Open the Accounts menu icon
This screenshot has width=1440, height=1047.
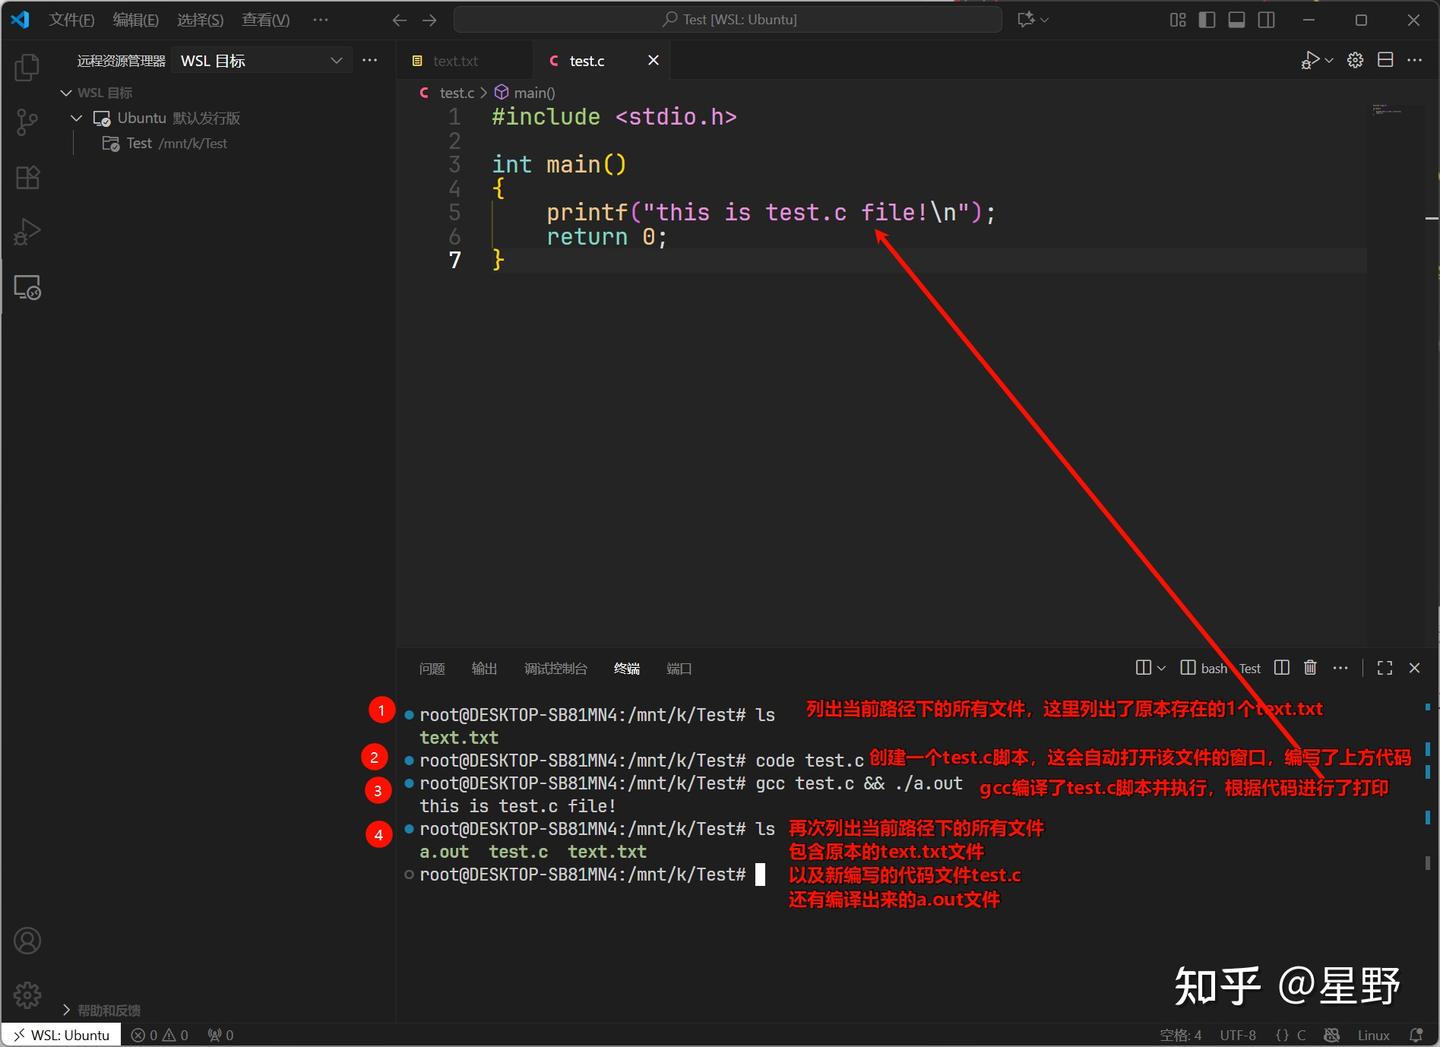[27, 941]
